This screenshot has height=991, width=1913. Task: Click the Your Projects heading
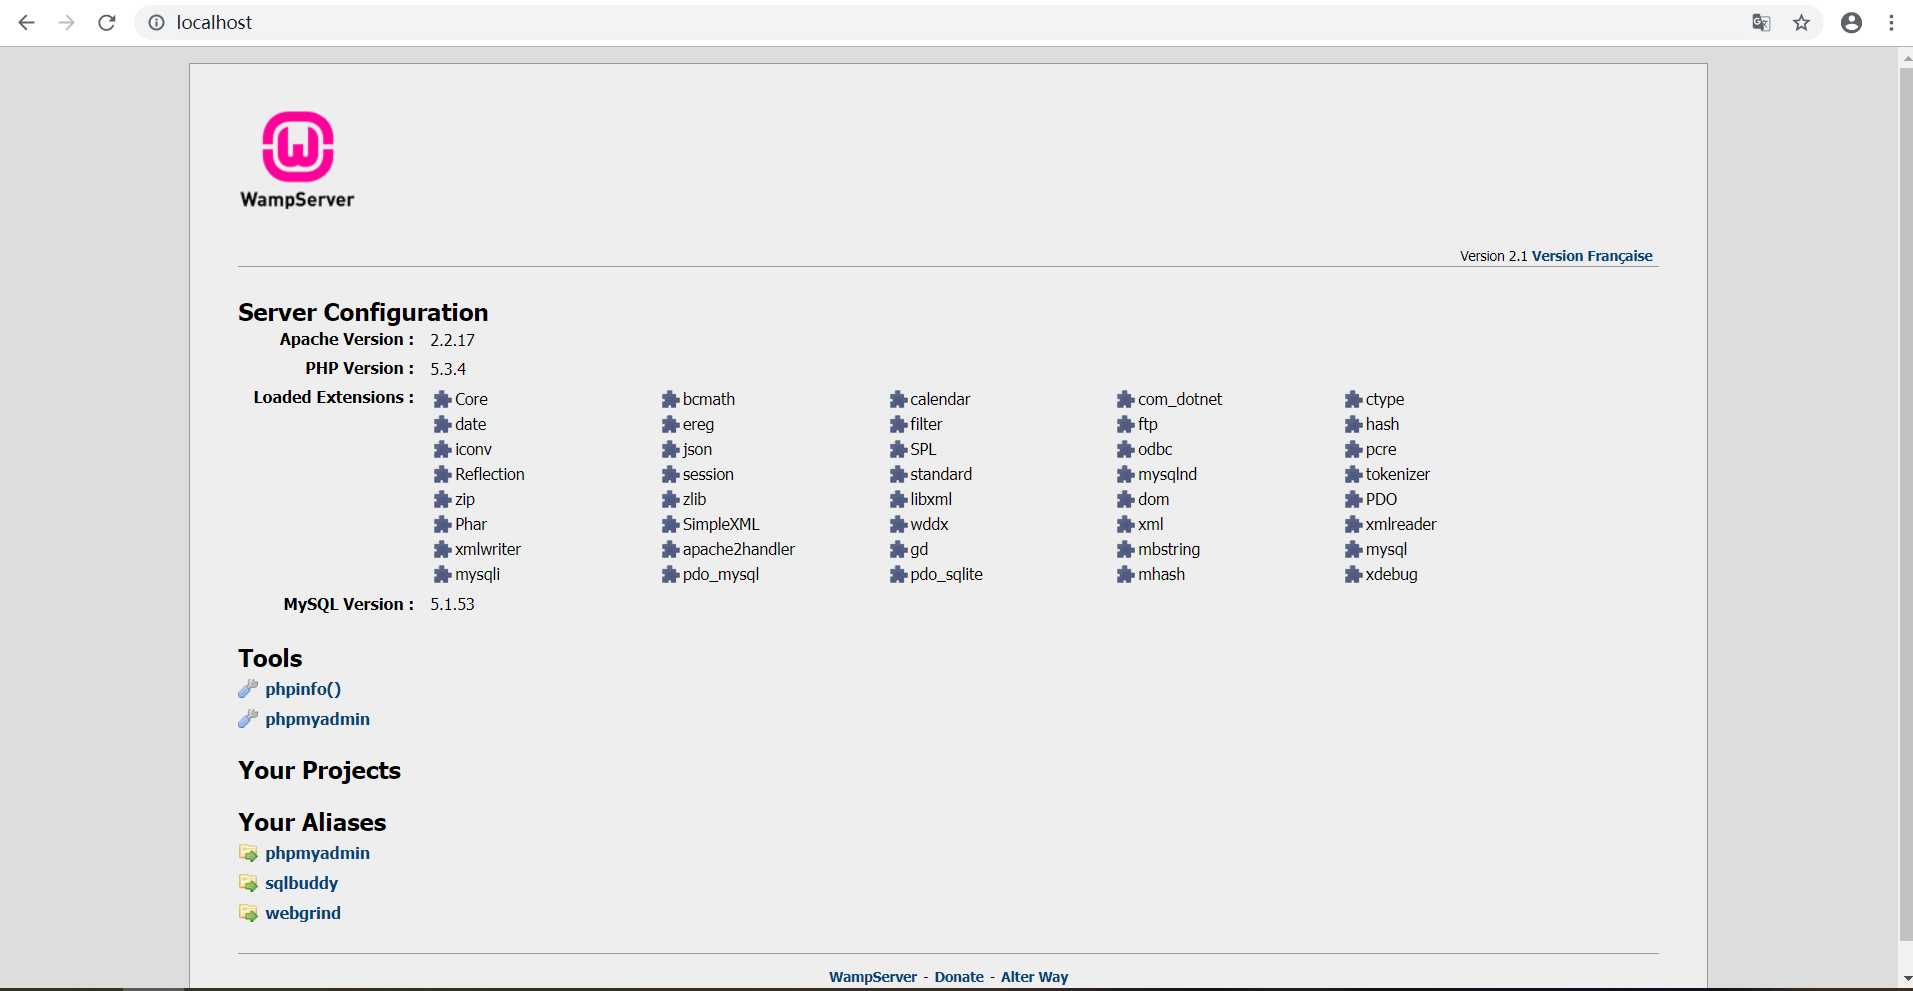[319, 770]
